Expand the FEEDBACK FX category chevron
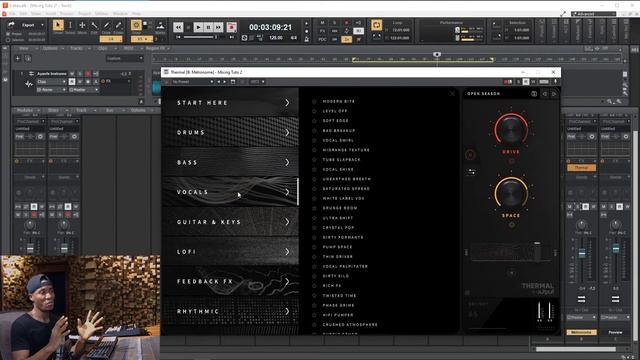The image size is (640, 360). [287, 282]
